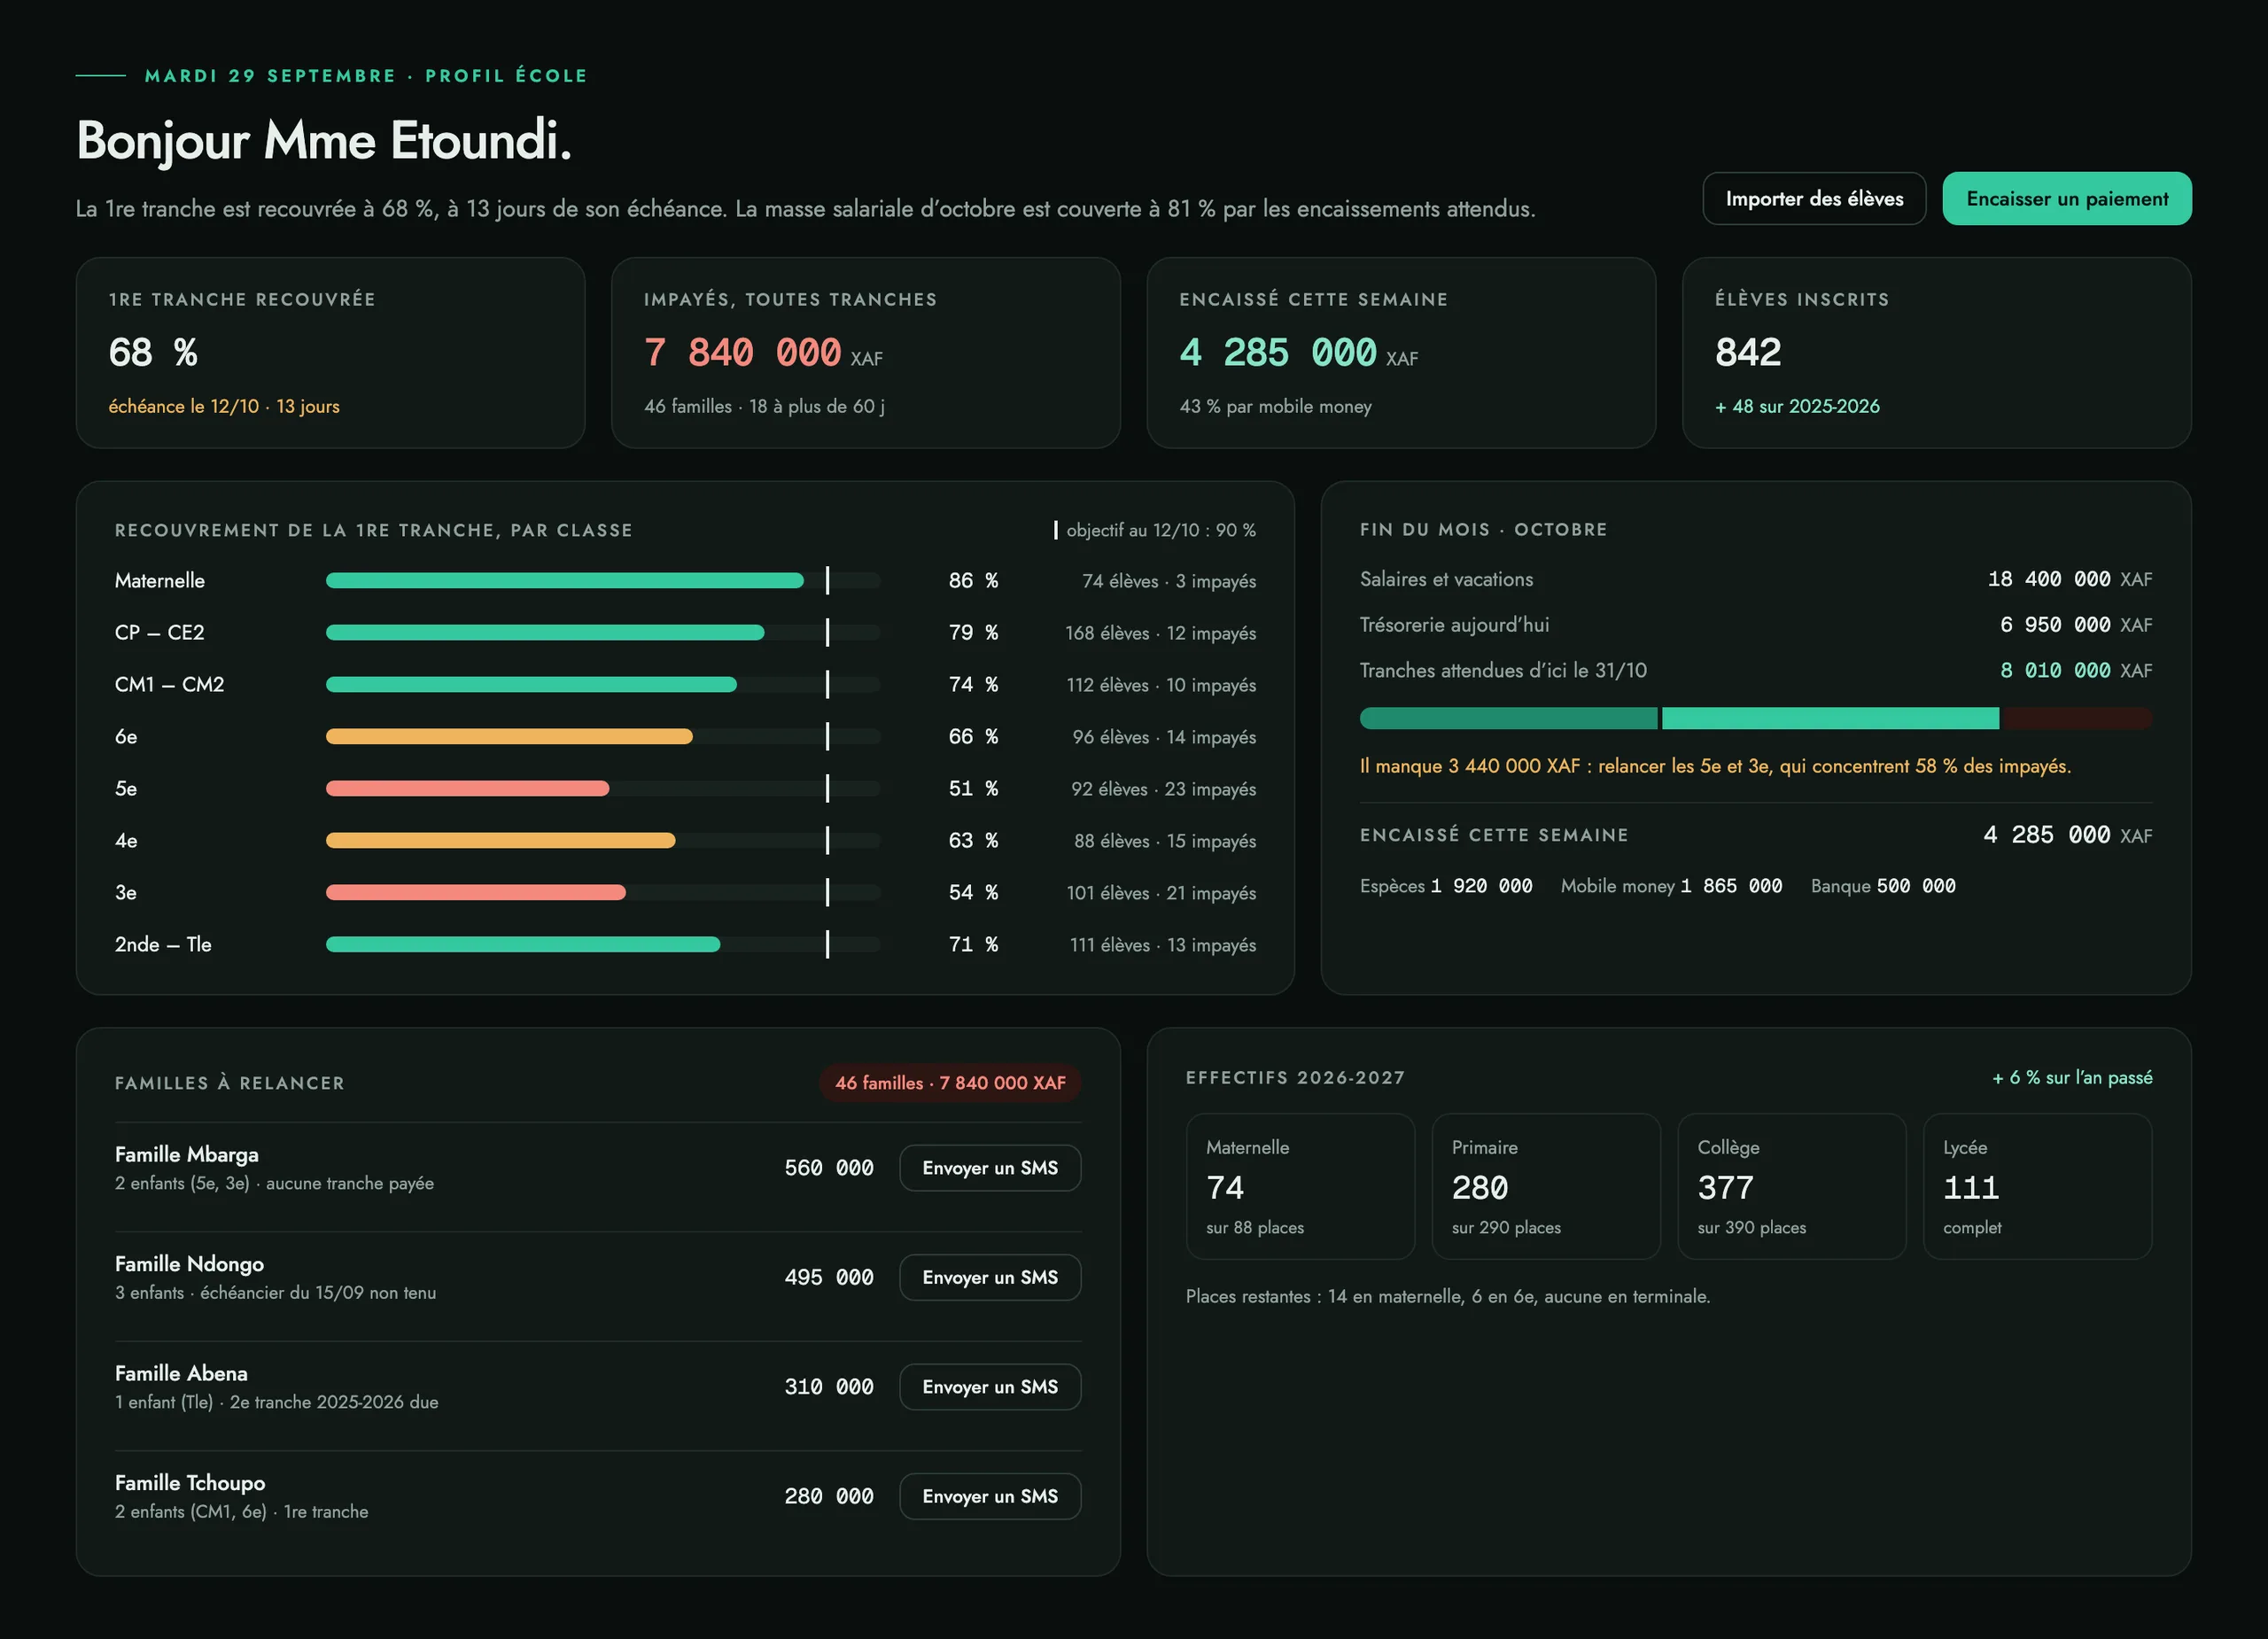Click 'Places restantes' note text

[1448, 1296]
